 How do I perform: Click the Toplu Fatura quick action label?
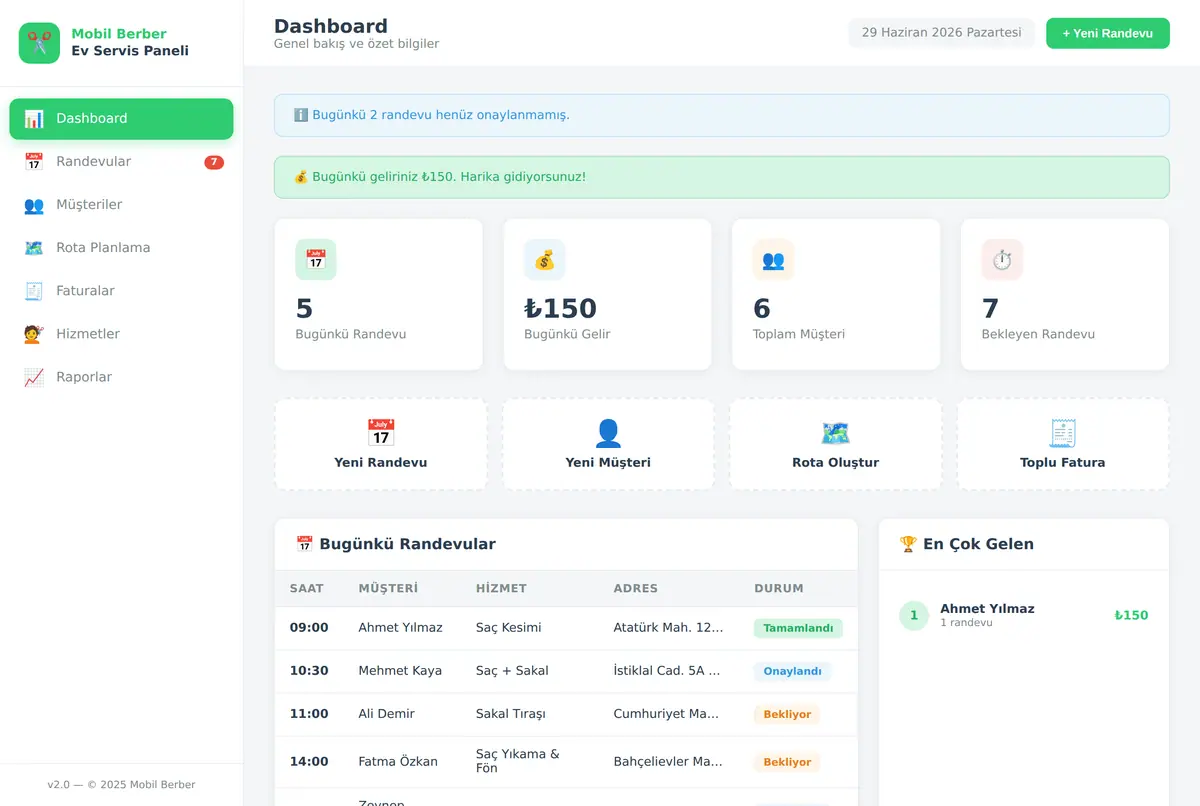tap(1063, 463)
